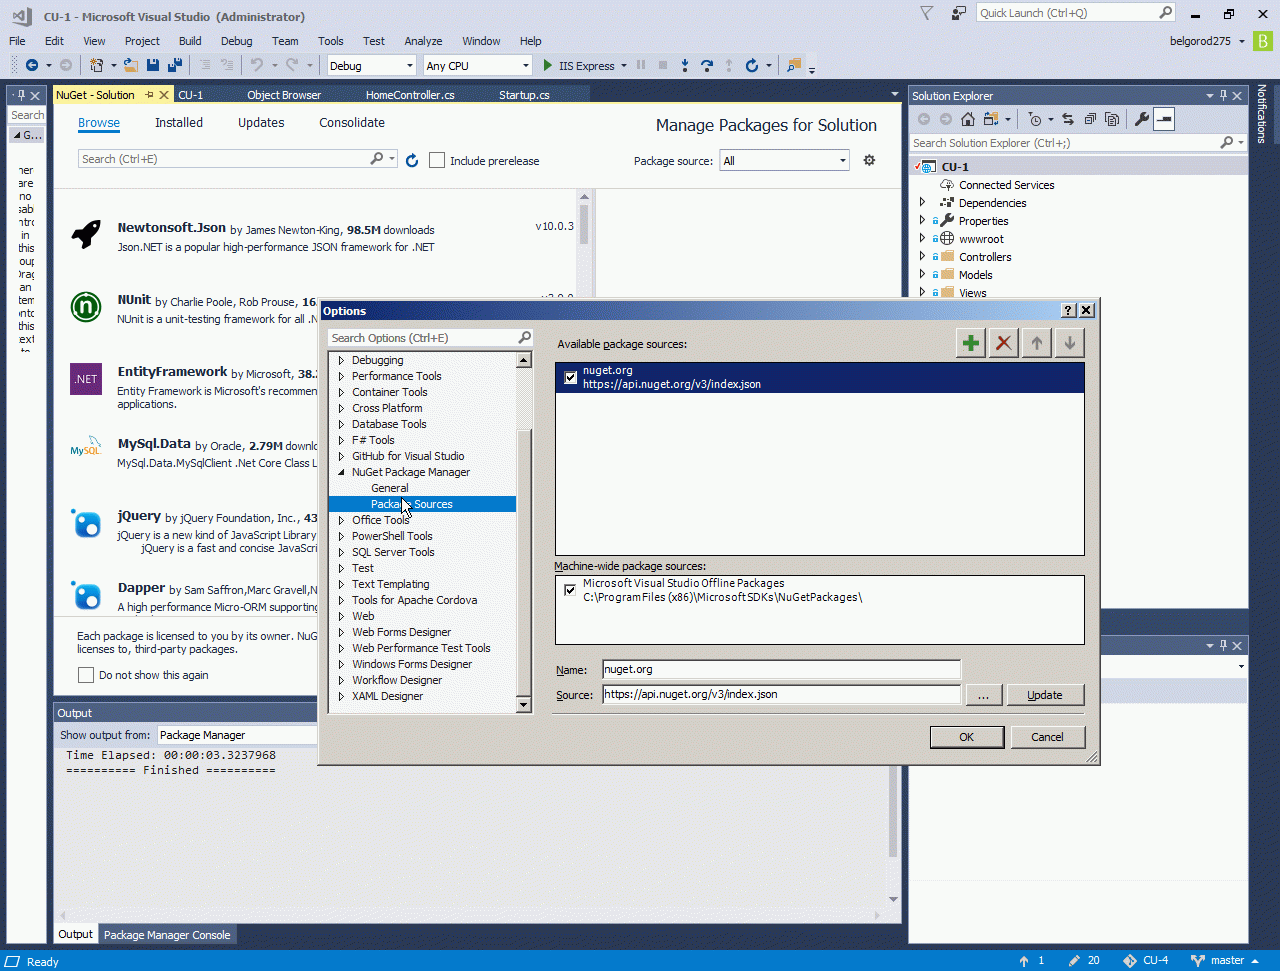
Task: Click the Step Into debug icon
Action: [x=685, y=66]
